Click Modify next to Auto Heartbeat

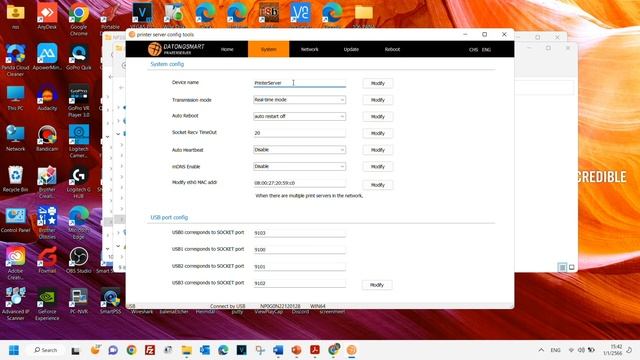coord(378,150)
